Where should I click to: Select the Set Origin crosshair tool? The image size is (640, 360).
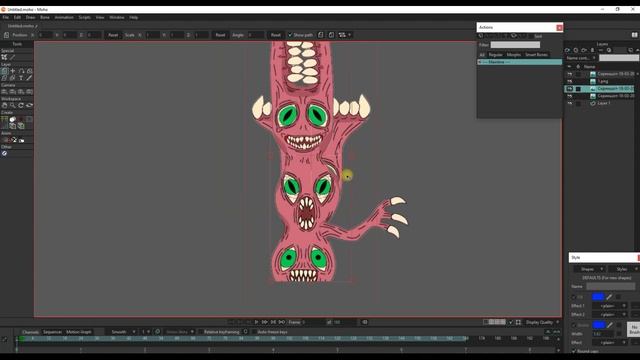tap(13, 71)
